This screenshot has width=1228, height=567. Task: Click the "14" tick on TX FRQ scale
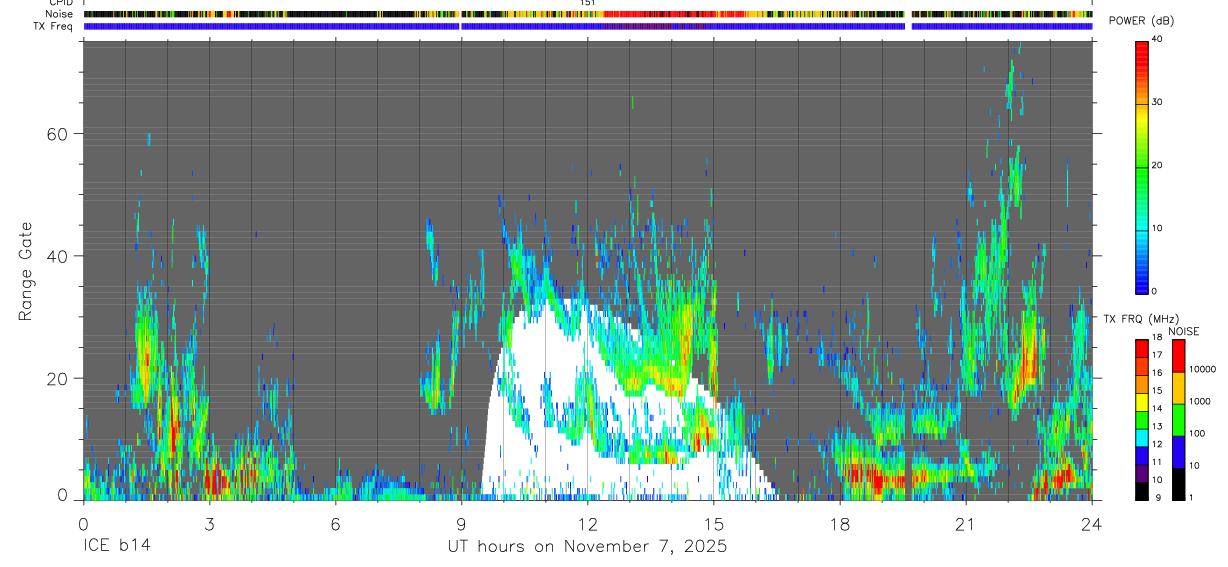click(1157, 408)
